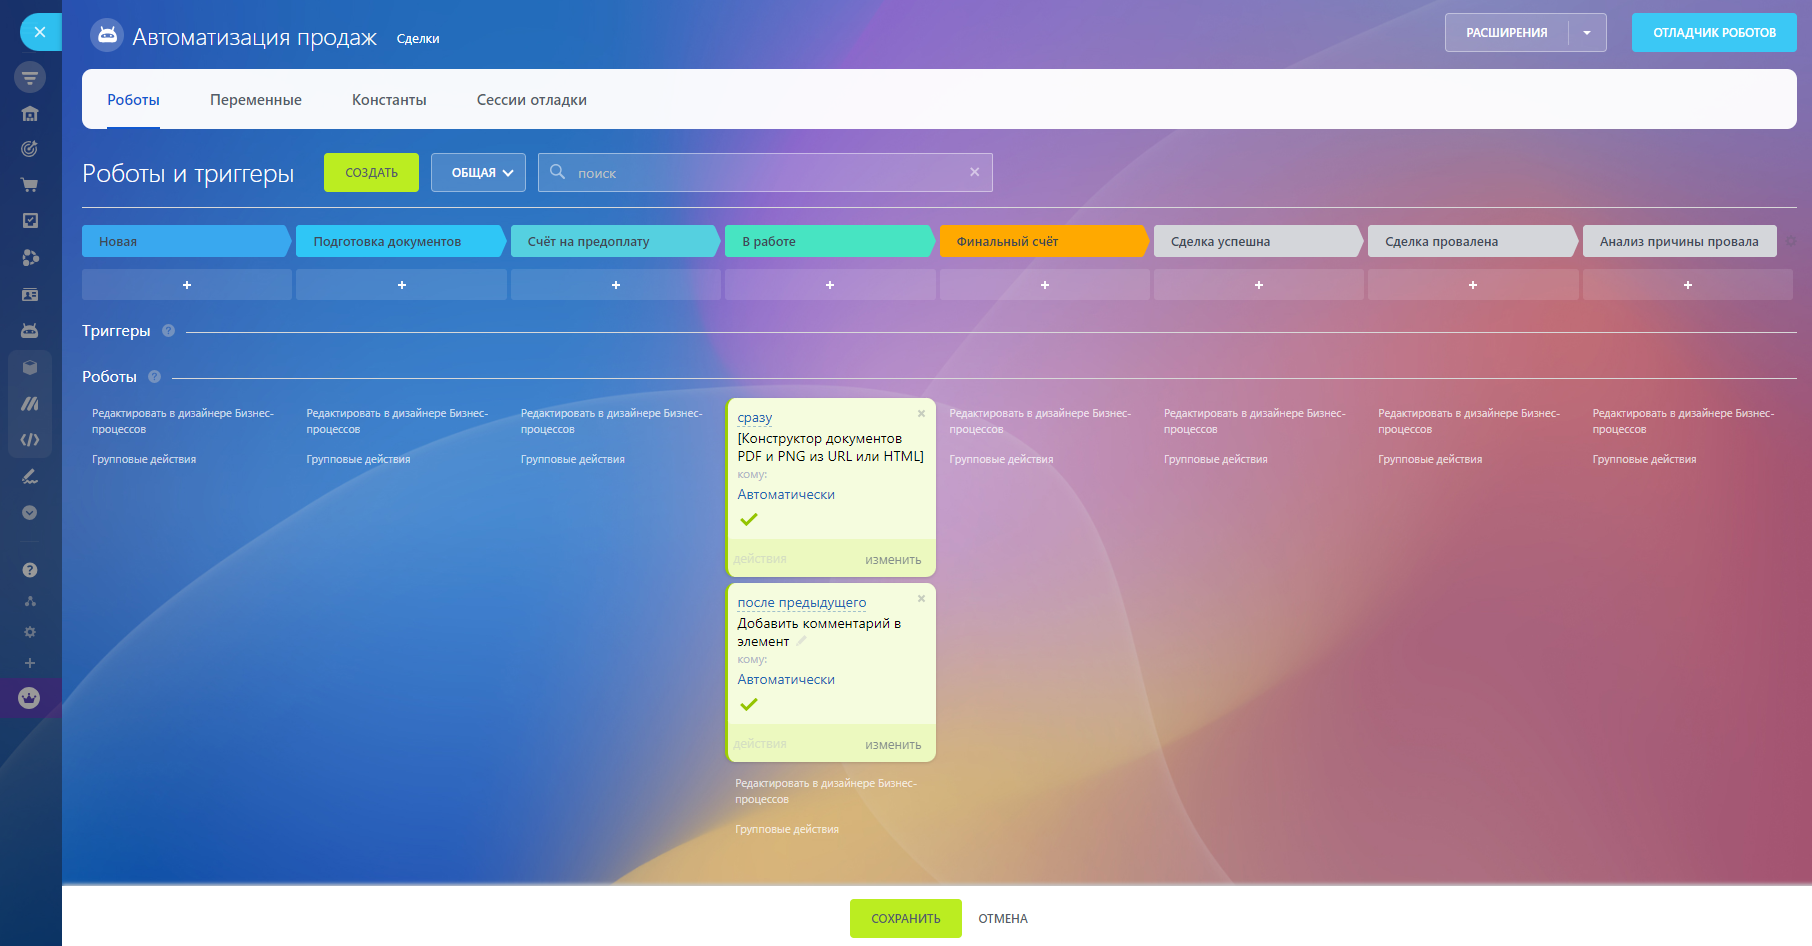
Task: Click изменить on Добавить комментарий robot
Action: (x=893, y=745)
